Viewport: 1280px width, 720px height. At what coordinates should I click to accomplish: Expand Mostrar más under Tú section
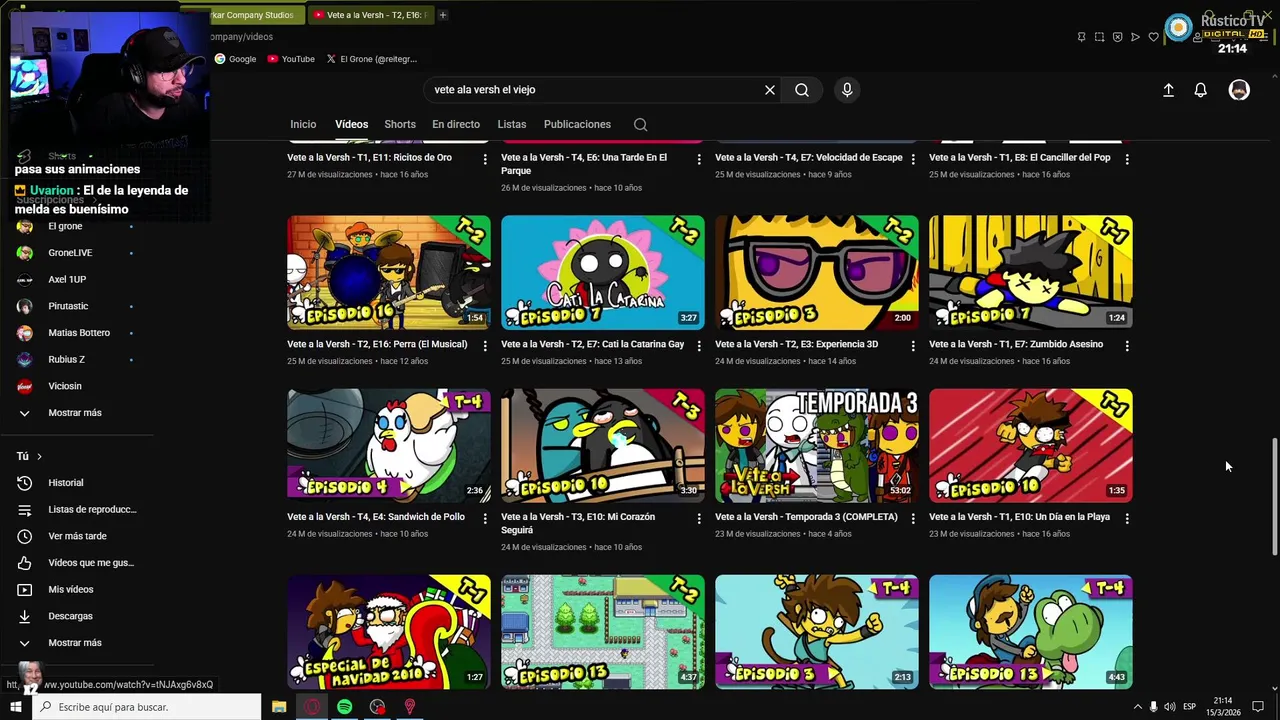[77, 643]
